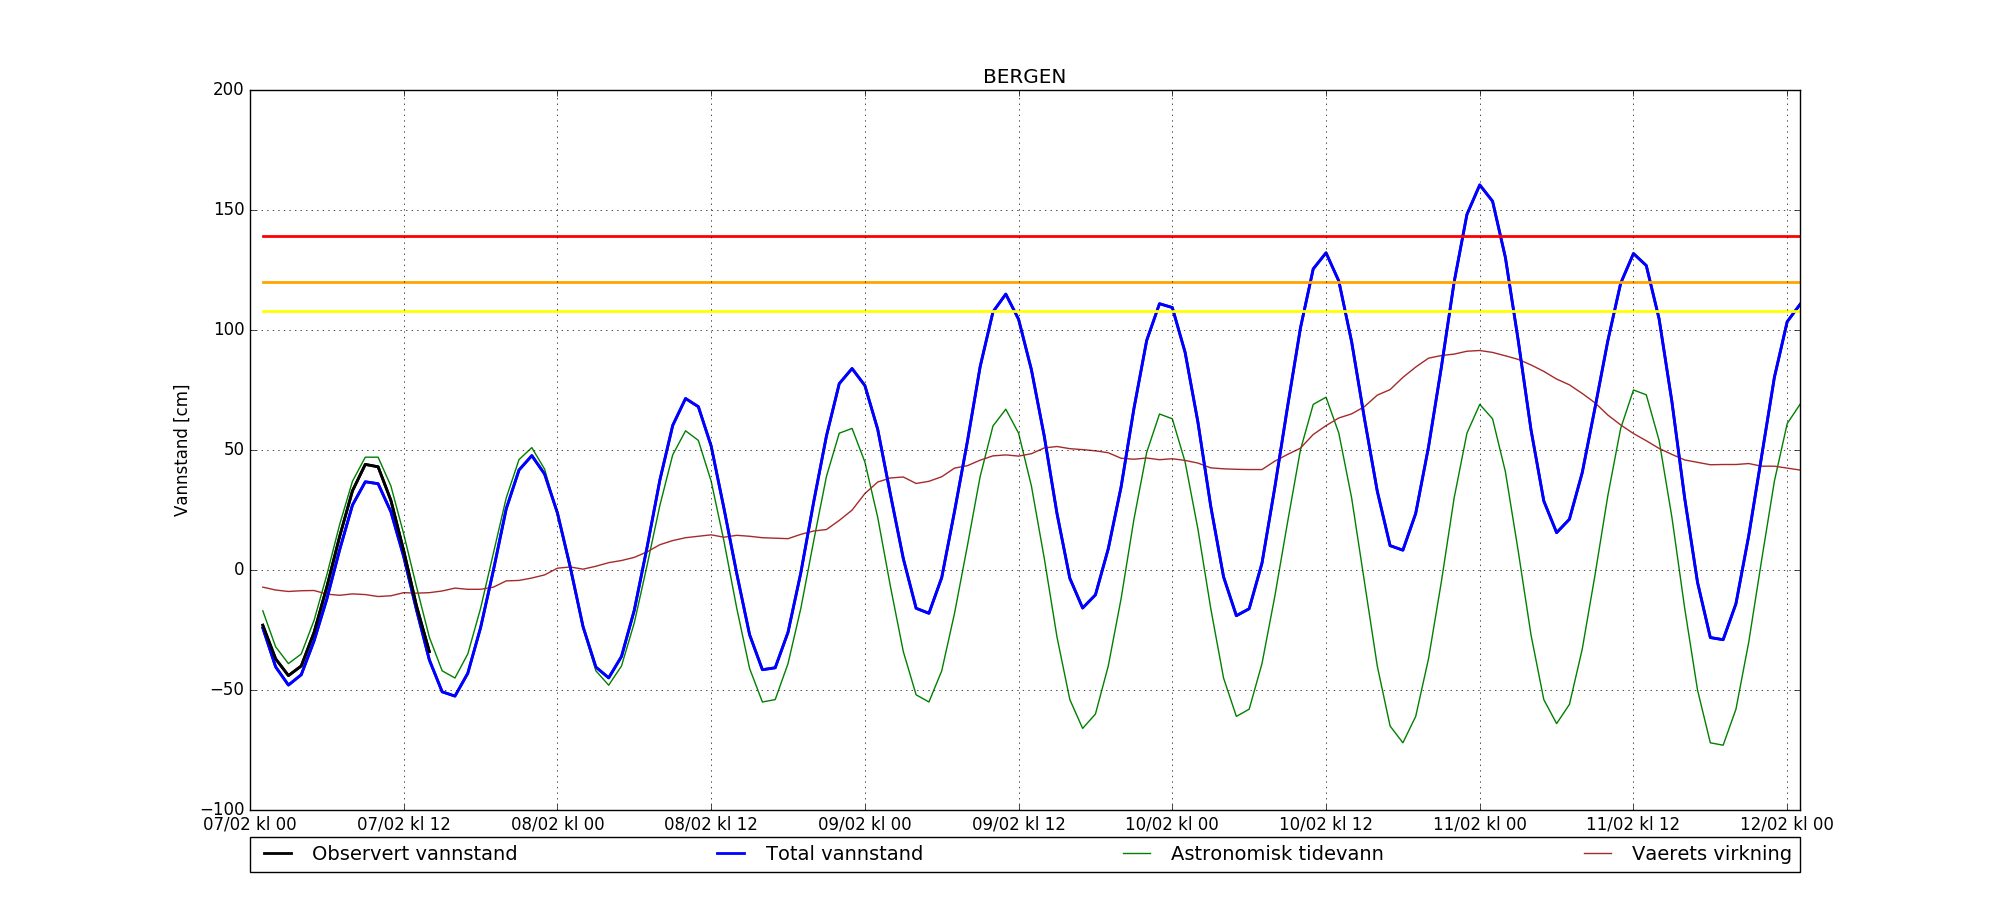Click the highest blue peak near 160 cm
This screenshot has width=2000, height=900.
pos(1480,186)
